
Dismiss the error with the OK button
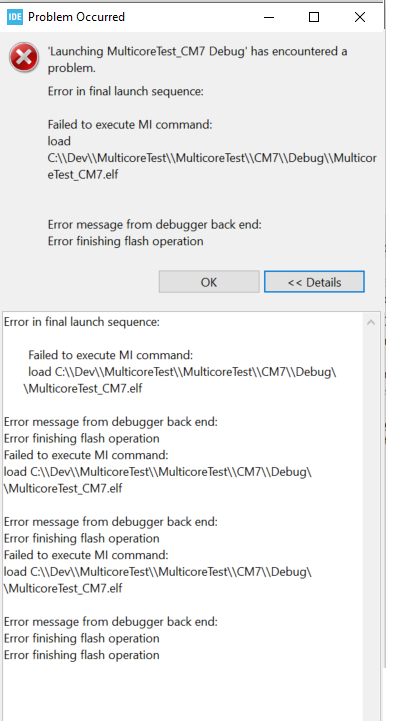pyautogui.click(x=209, y=282)
